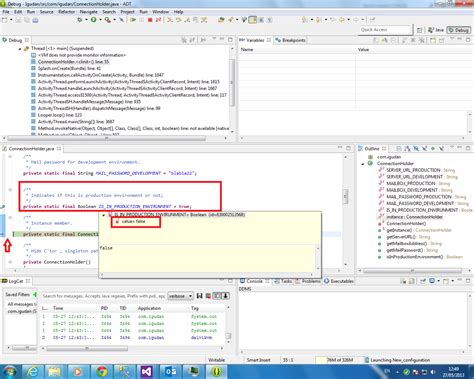Viewport: 474px width, 379px height.
Task: Click the Resume debugging icon
Action: (x=133, y=20)
